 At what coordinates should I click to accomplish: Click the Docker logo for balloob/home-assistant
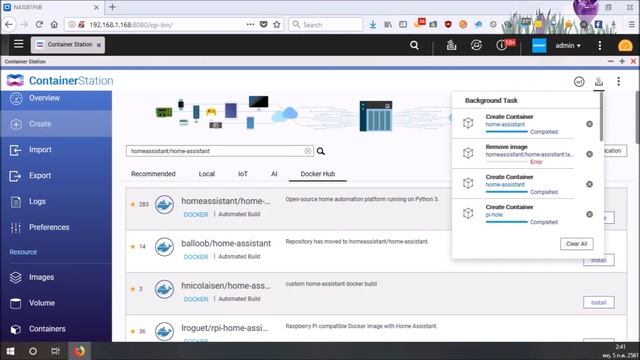tap(164, 247)
